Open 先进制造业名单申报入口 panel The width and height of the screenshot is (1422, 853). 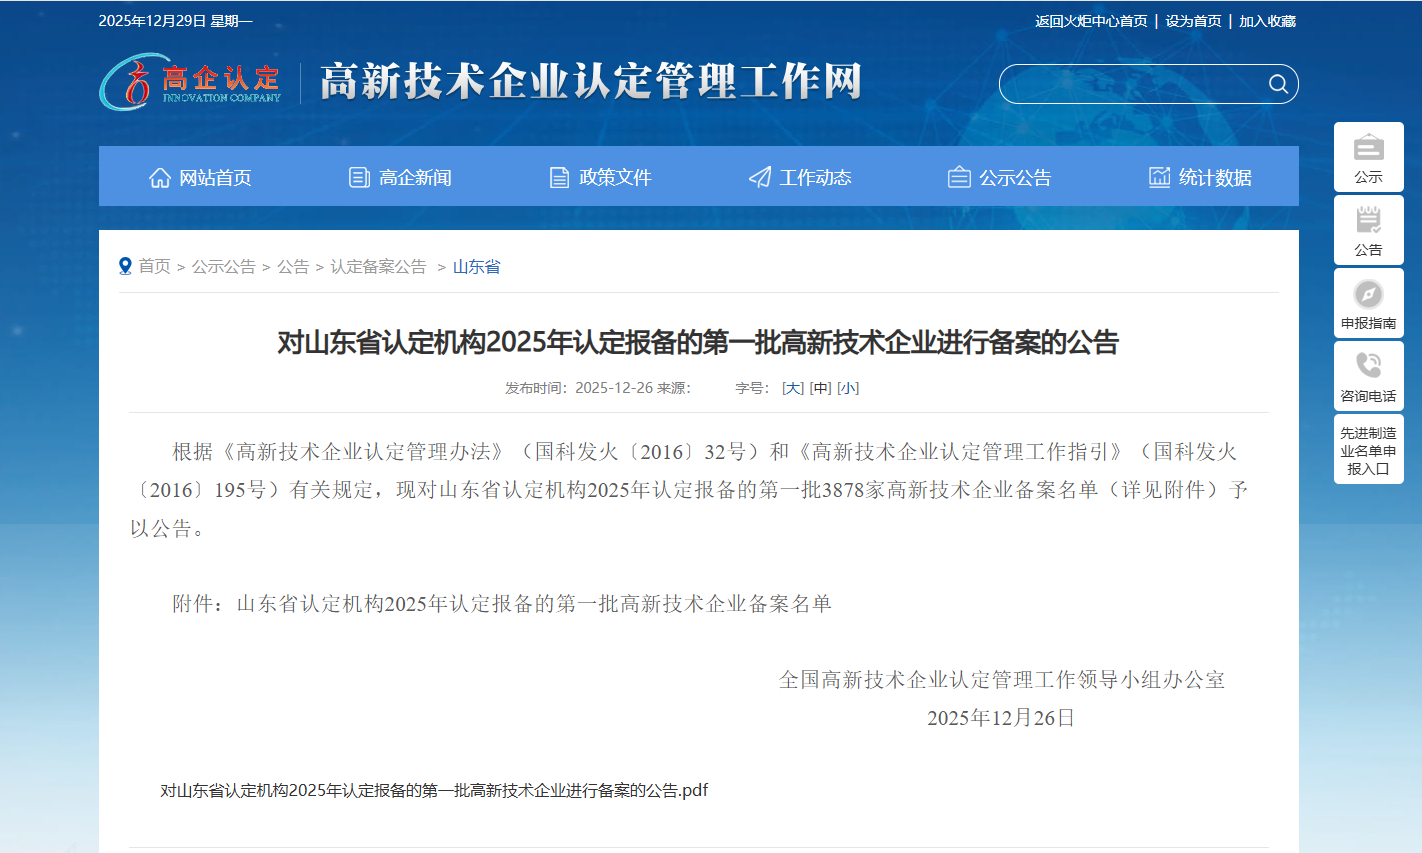point(1368,448)
